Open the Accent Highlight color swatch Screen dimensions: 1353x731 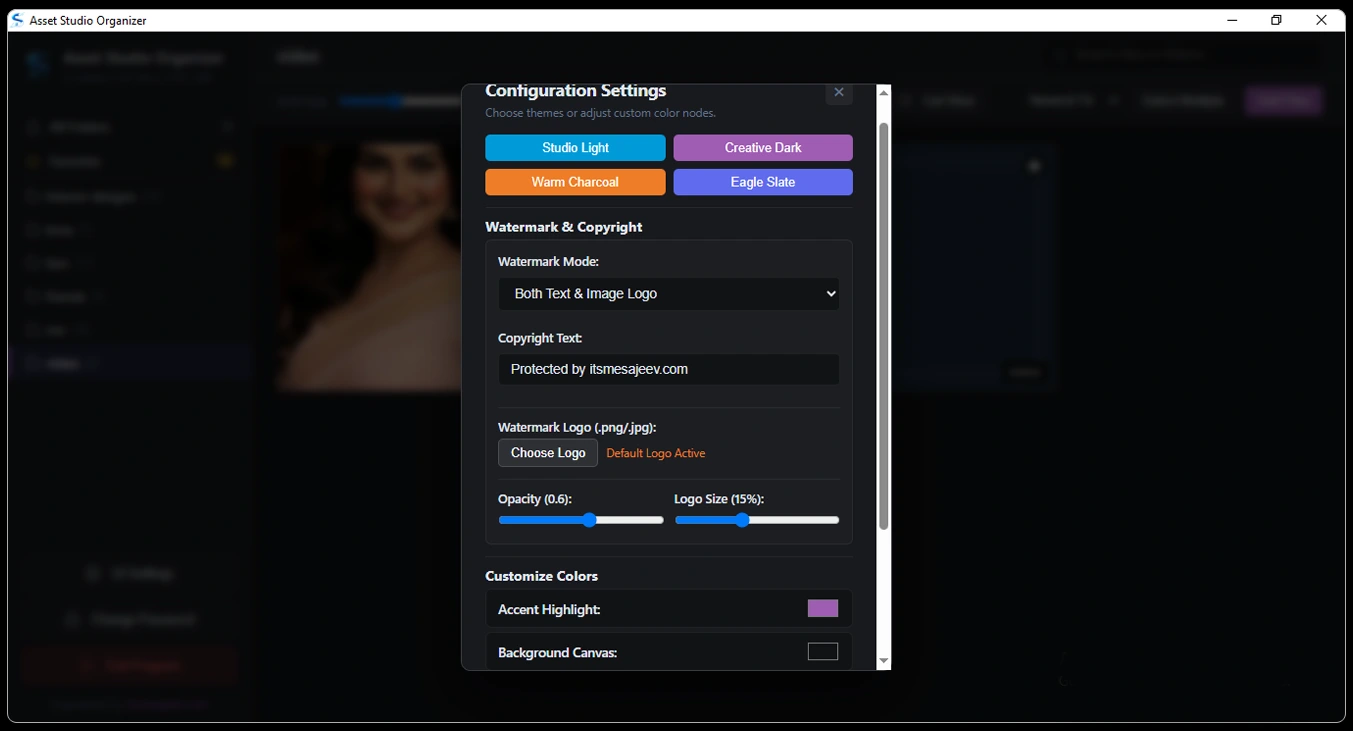[x=823, y=609]
